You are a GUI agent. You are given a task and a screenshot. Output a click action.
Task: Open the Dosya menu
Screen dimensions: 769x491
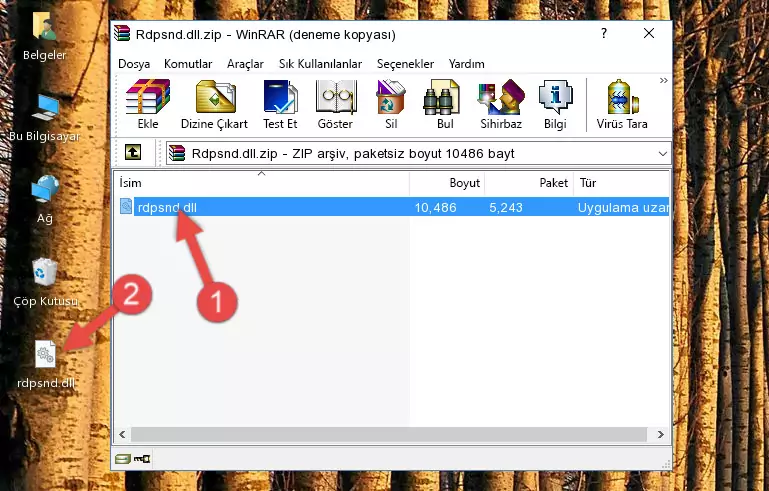pos(134,64)
